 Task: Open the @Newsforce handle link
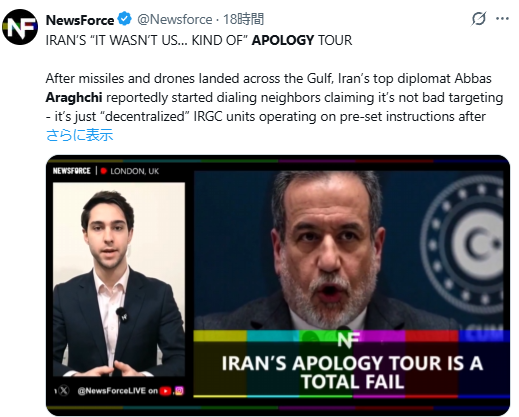[175, 19]
